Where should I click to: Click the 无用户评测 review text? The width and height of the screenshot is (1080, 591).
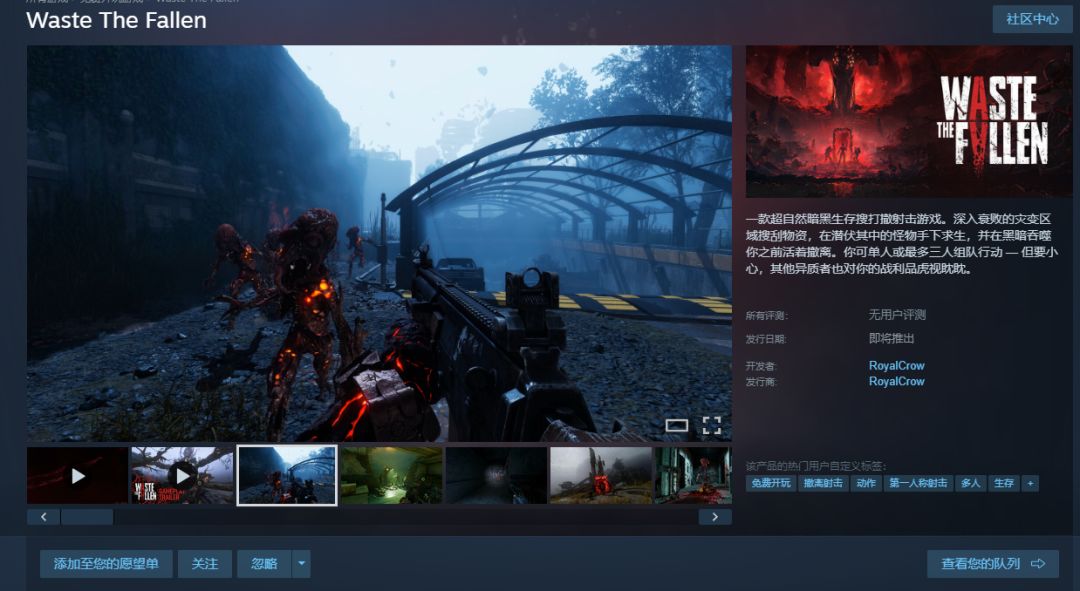tap(897, 315)
